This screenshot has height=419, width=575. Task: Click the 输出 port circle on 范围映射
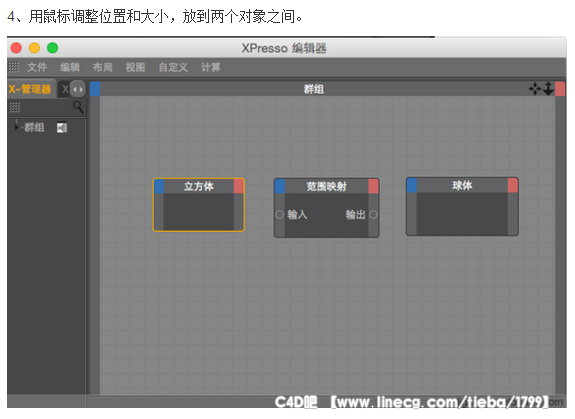(373, 214)
